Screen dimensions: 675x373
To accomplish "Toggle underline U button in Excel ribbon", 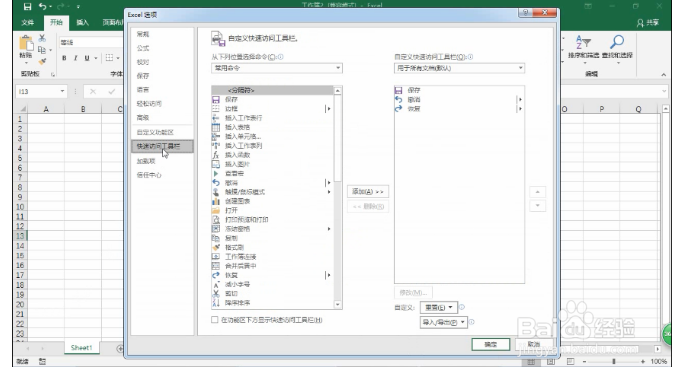I will coord(87,58).
